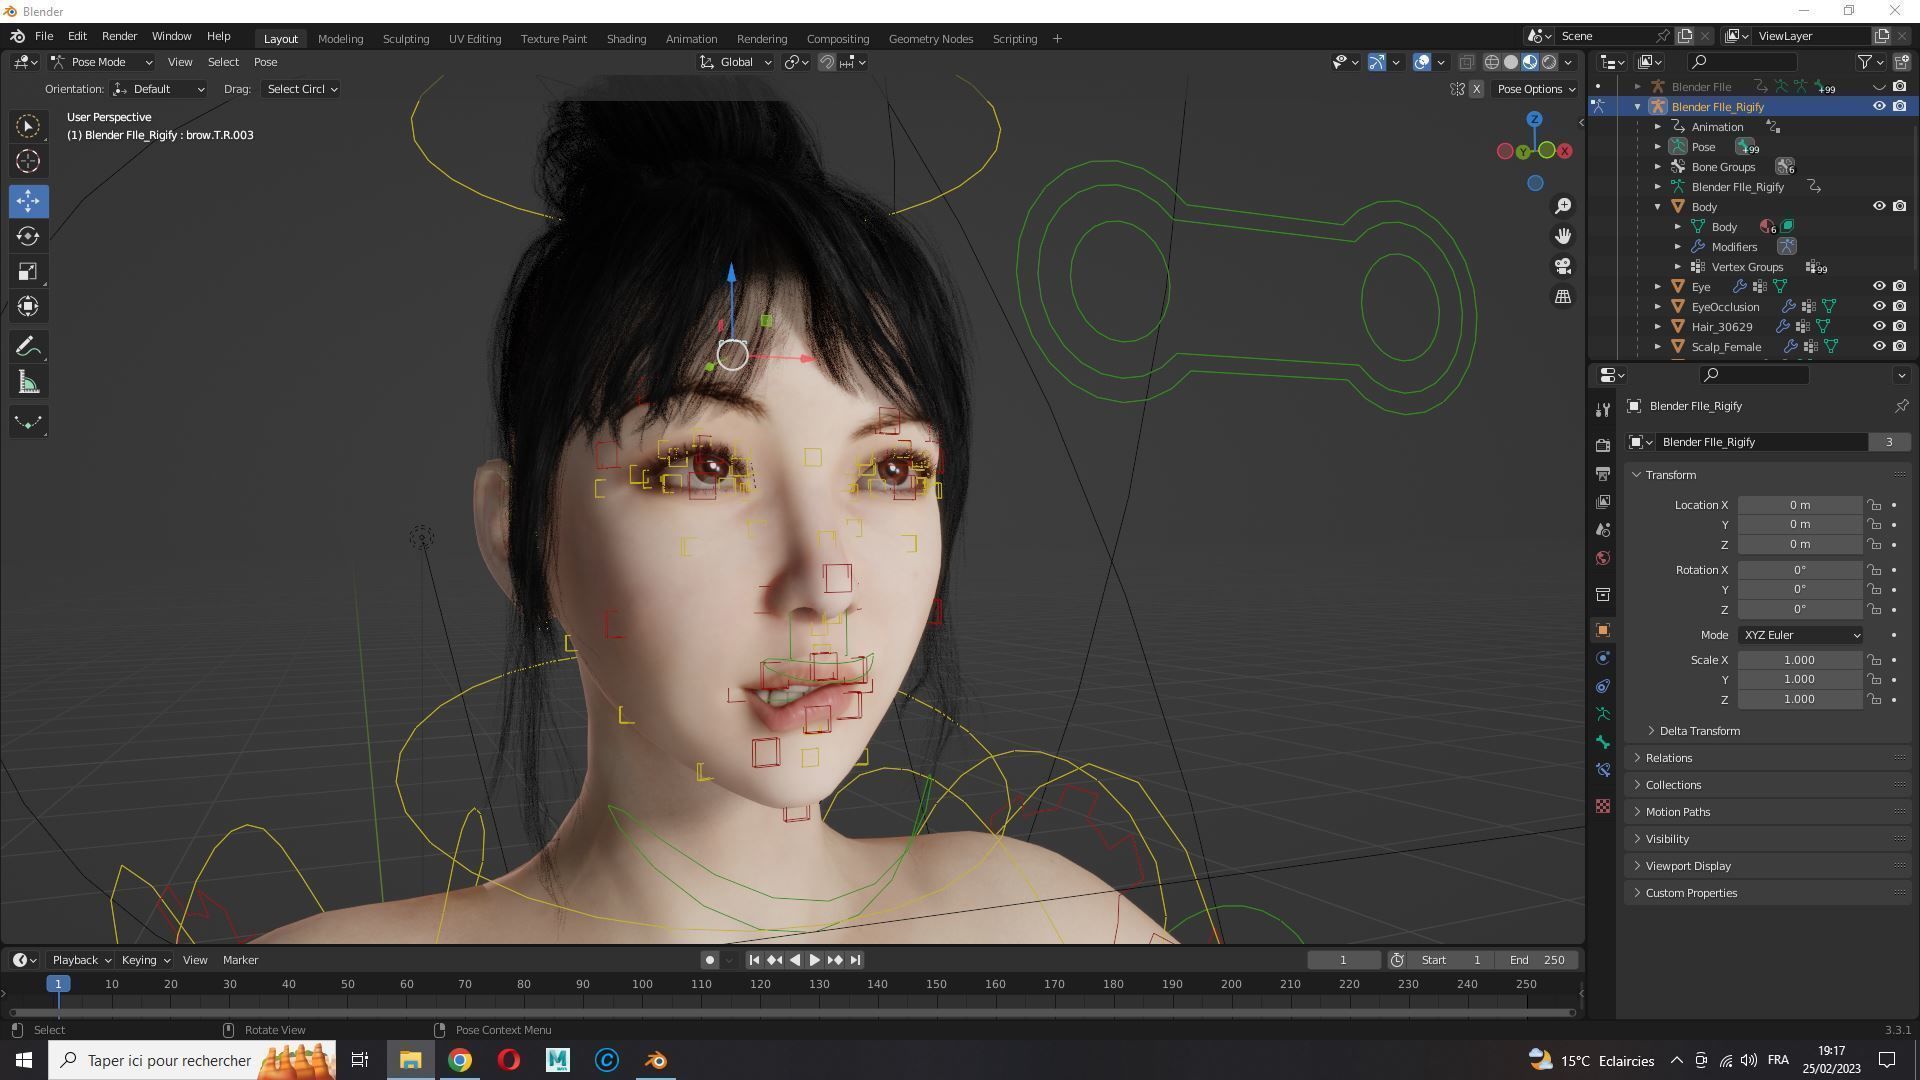
Task: Launch Blender from the Windows taskbar
Action: click(x=656, y=1060)
